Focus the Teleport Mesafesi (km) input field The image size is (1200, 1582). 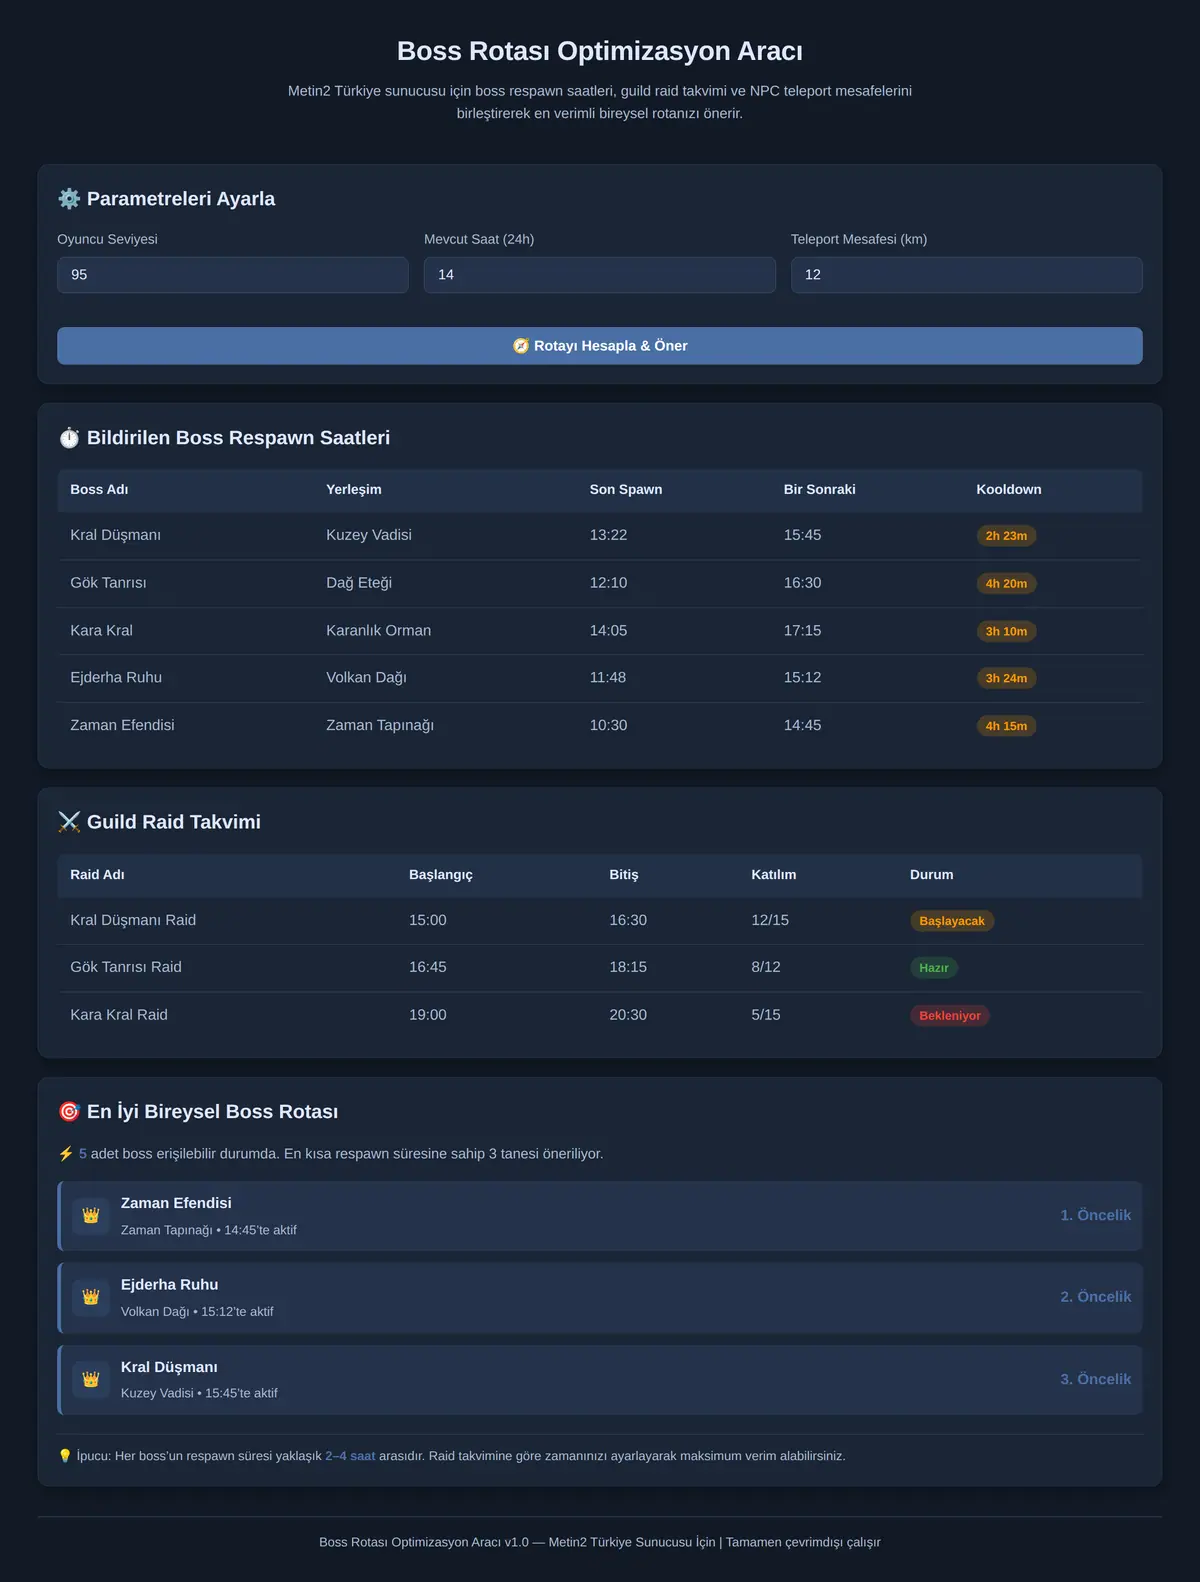(x=967, y=275)
